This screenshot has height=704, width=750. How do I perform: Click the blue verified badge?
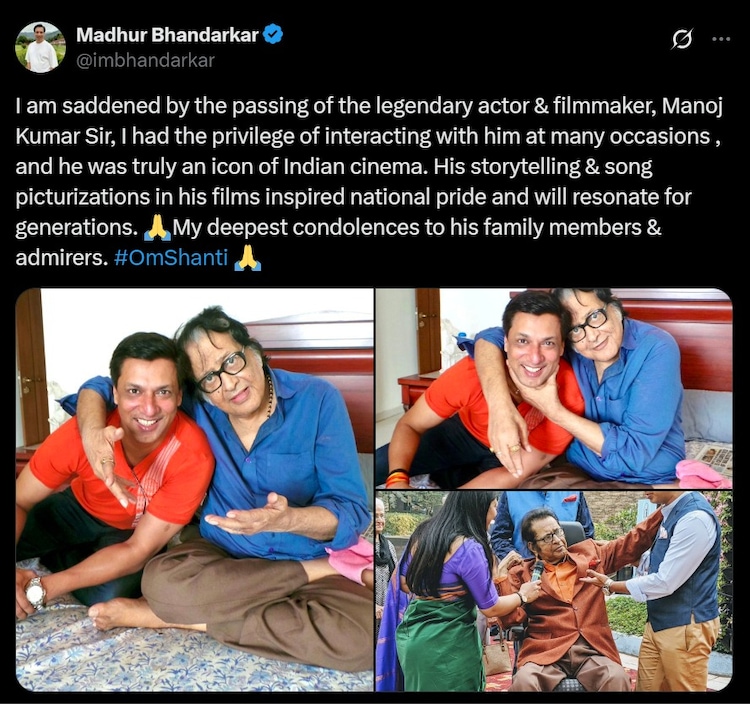[x=273, y=34]
